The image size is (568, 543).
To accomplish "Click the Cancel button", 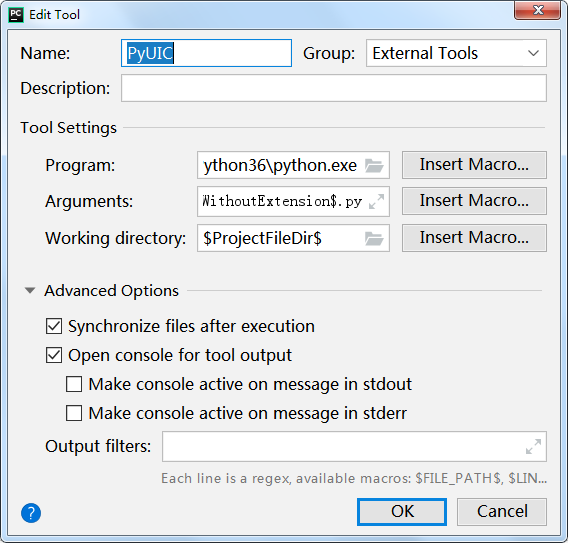I will point(502,512).
